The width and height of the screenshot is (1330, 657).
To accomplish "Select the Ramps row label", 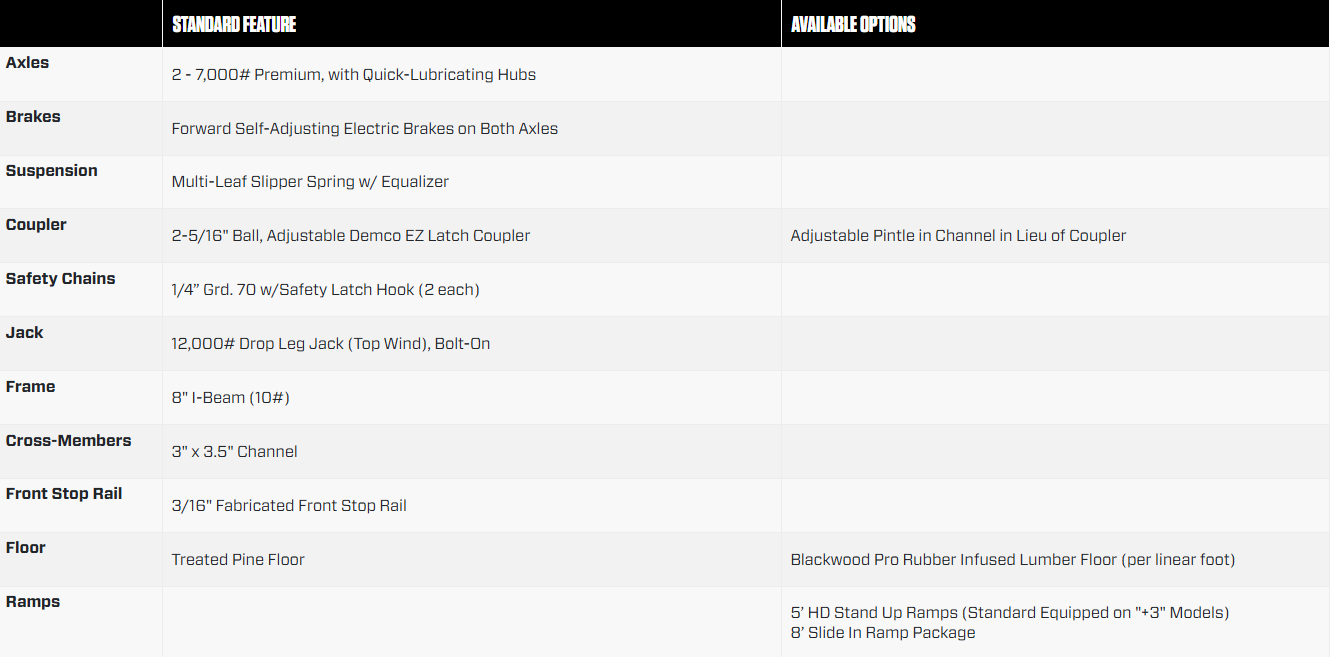I will [x=33, y=602].
